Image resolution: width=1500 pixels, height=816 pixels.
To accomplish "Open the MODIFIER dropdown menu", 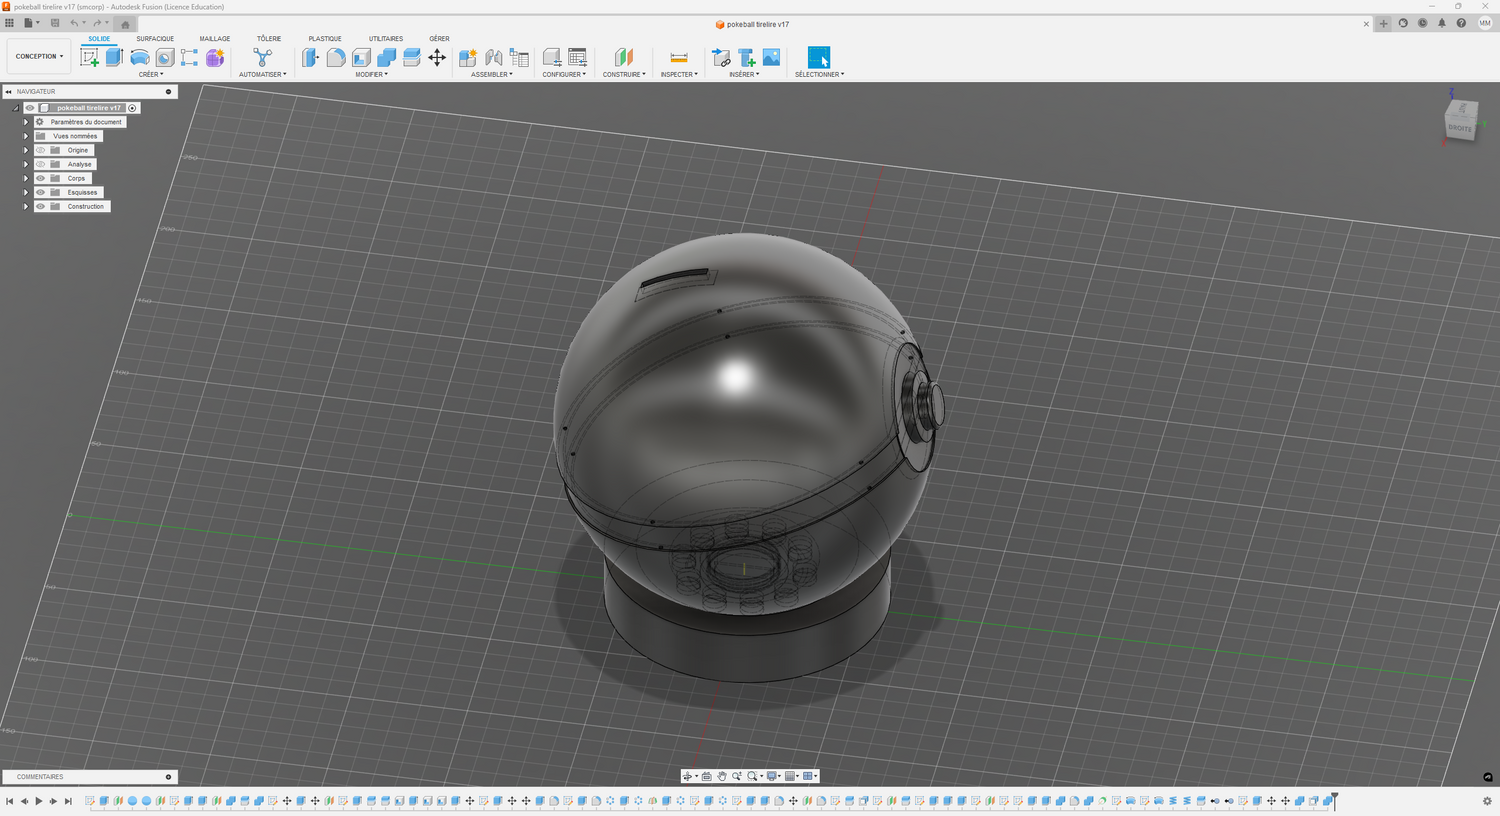I will tap(371, 74).
